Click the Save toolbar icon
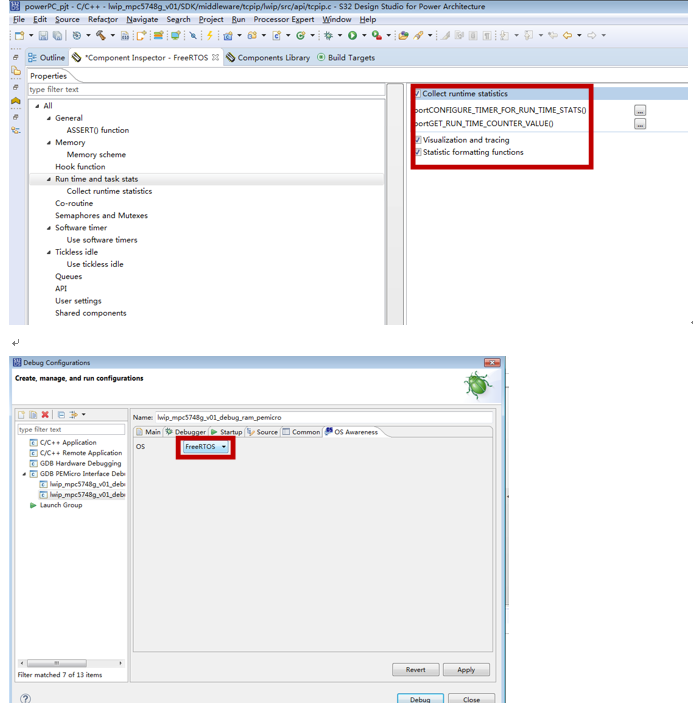 tap(43, 35)
